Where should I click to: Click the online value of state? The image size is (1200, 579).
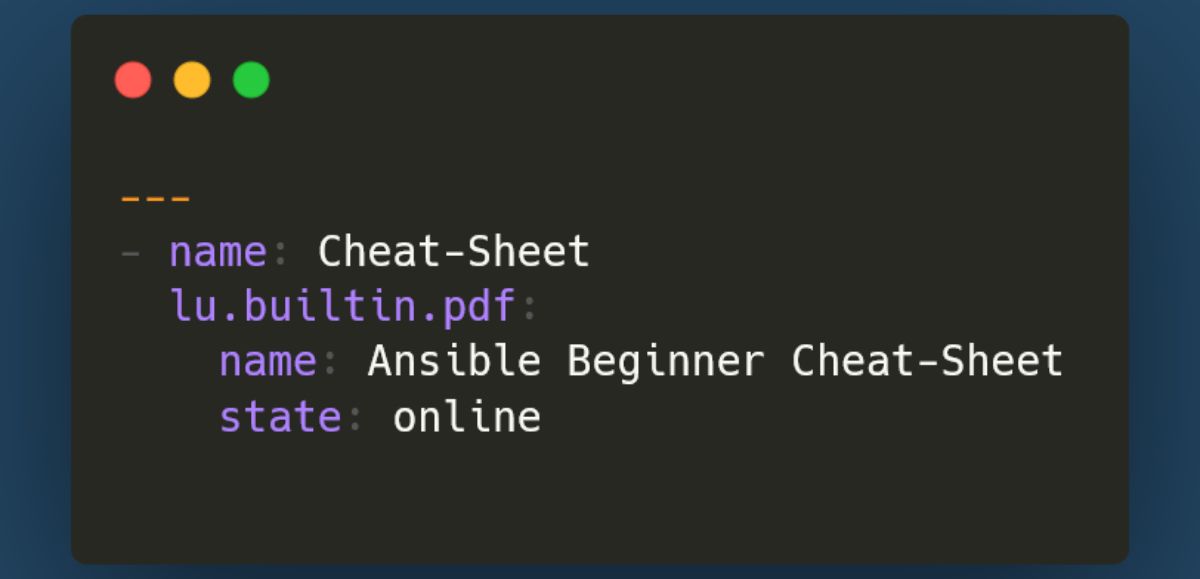click(466, 416)
